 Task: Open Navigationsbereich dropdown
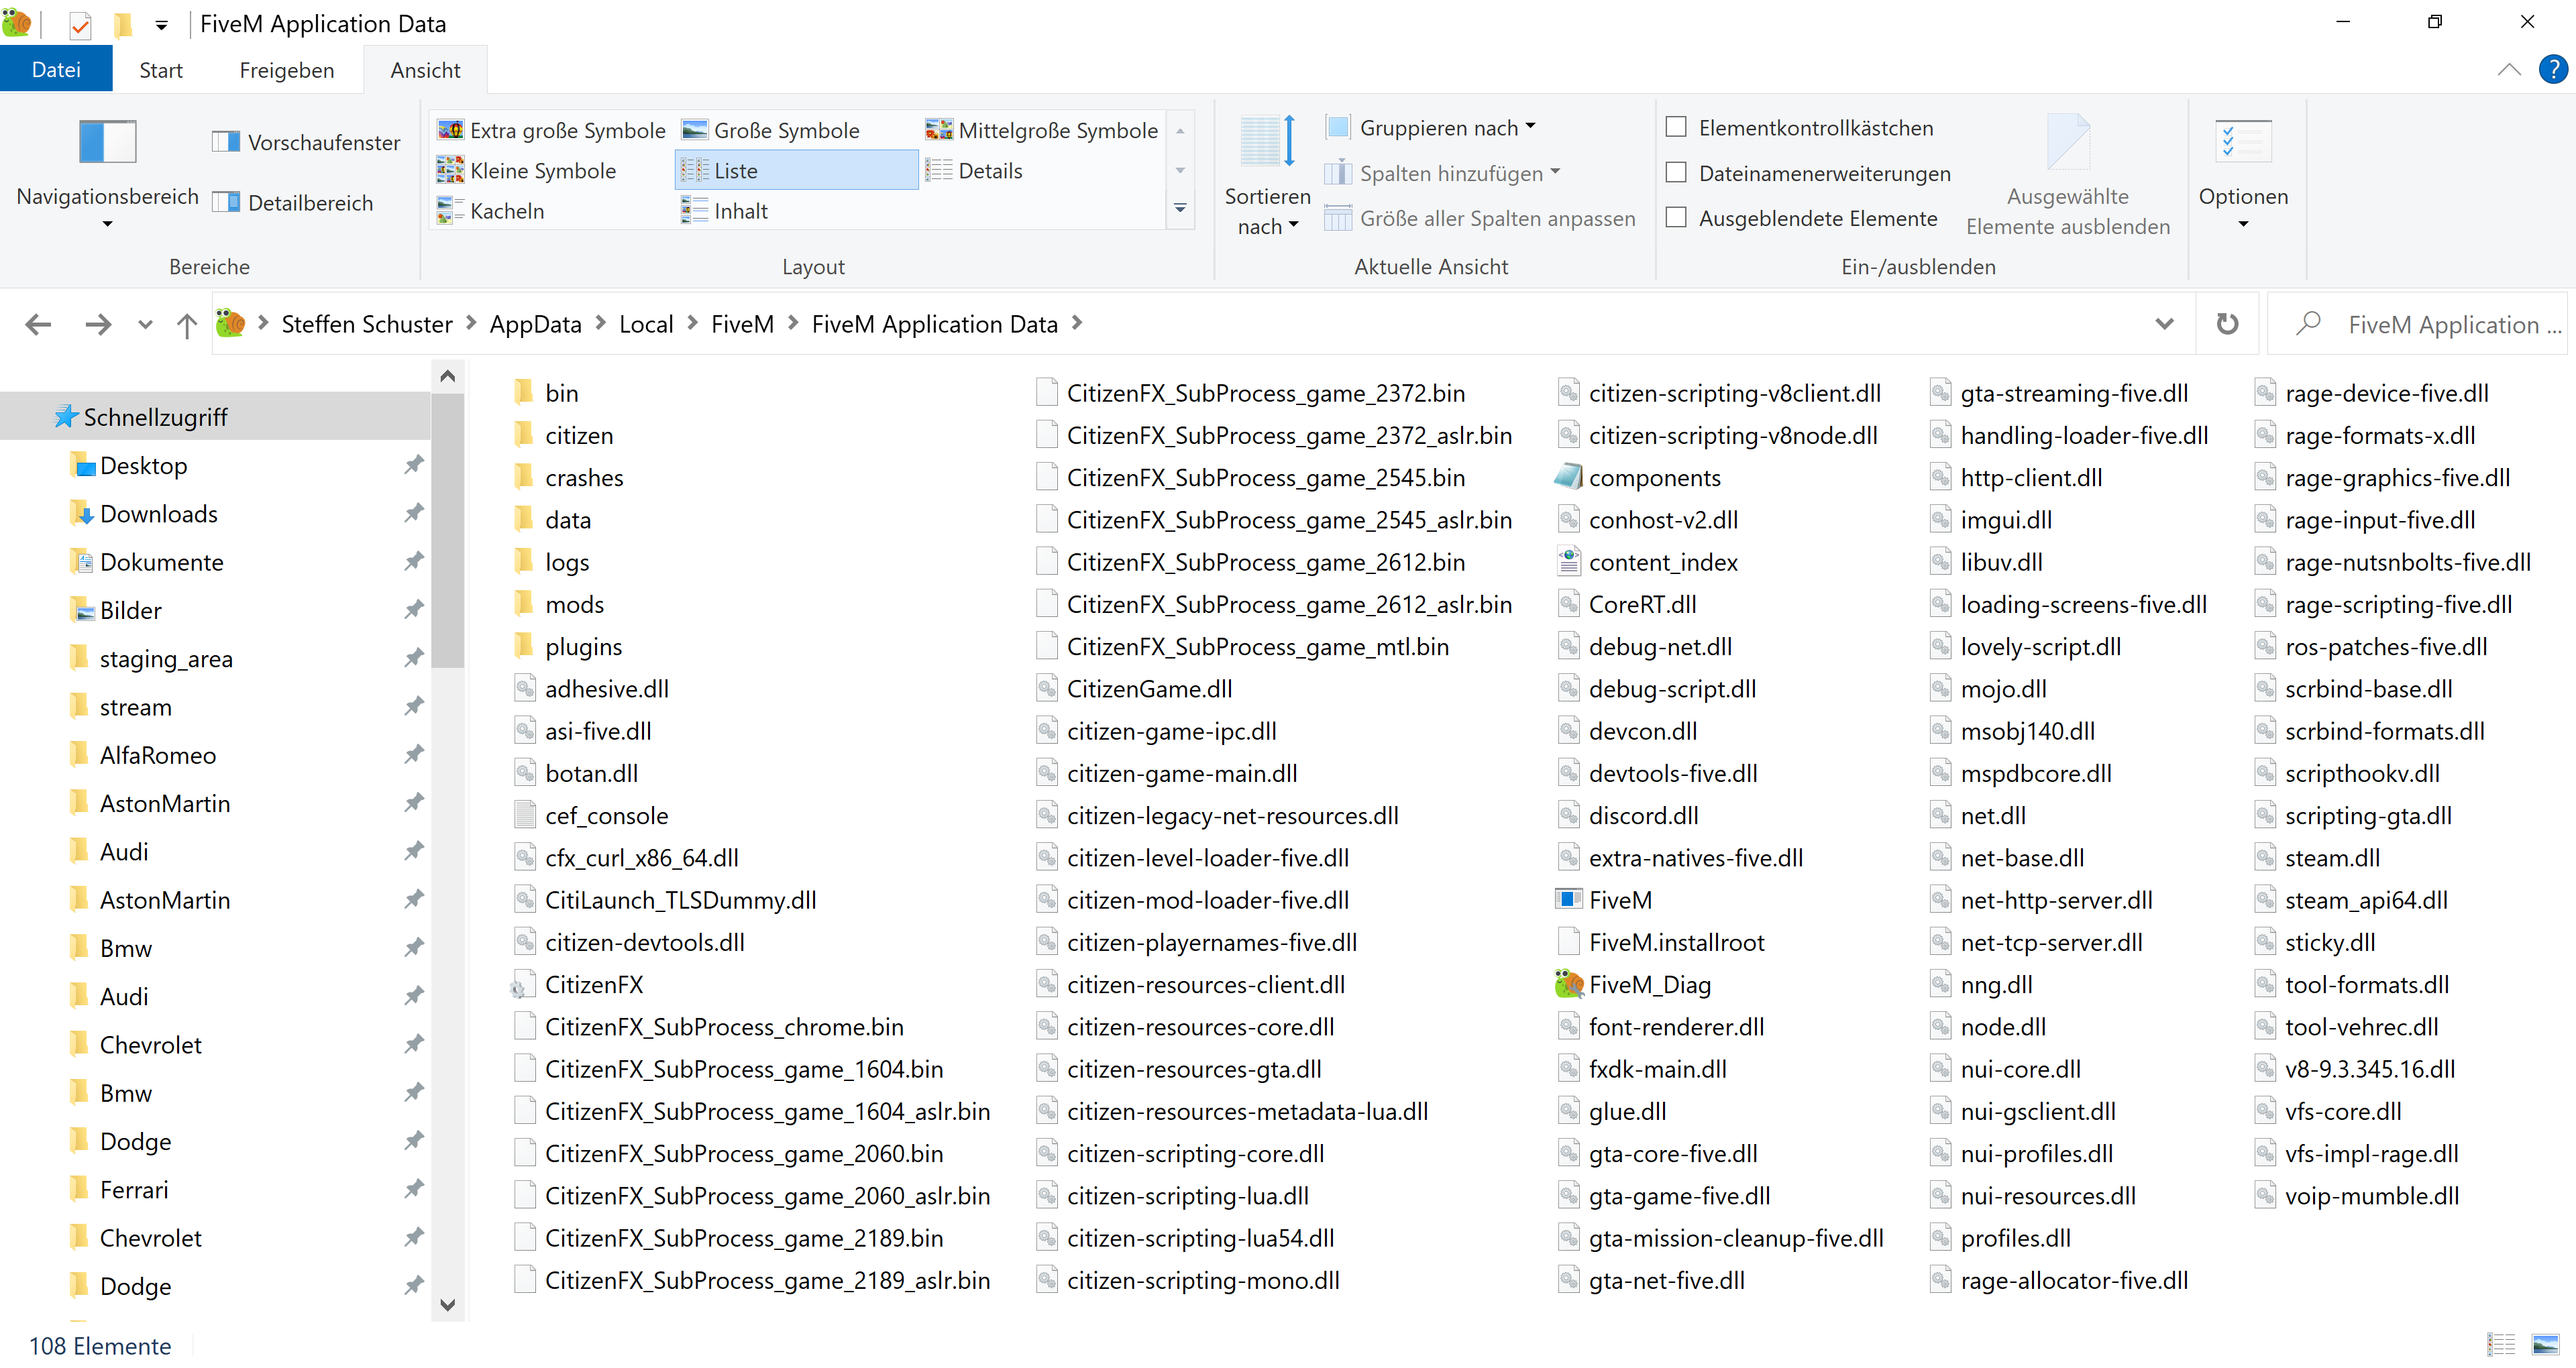click(x=107, y=224)
